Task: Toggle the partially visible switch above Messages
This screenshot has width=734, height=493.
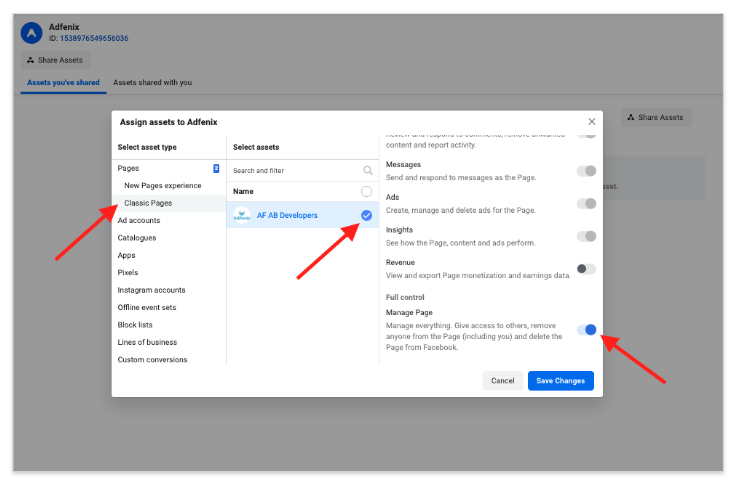Action: pyautogui.click(x=587, y=135)
